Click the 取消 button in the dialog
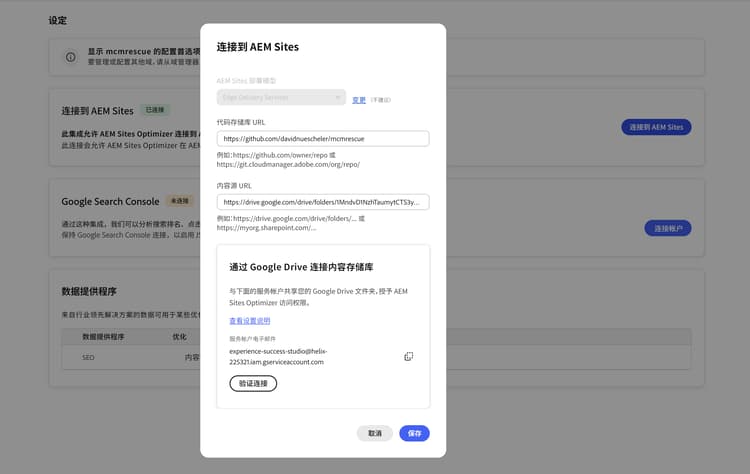This screenshot has height=474, width=750. [375, 433]
